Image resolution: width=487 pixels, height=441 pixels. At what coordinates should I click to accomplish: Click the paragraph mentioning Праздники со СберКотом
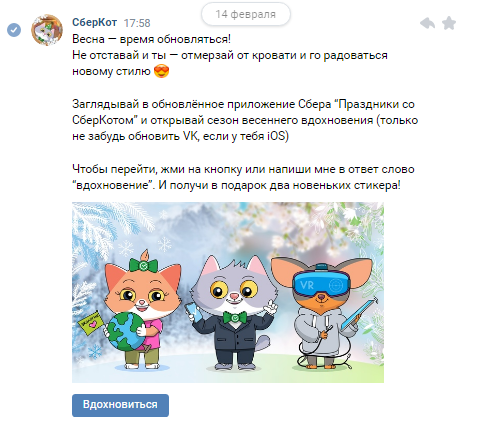click(245, 120)
